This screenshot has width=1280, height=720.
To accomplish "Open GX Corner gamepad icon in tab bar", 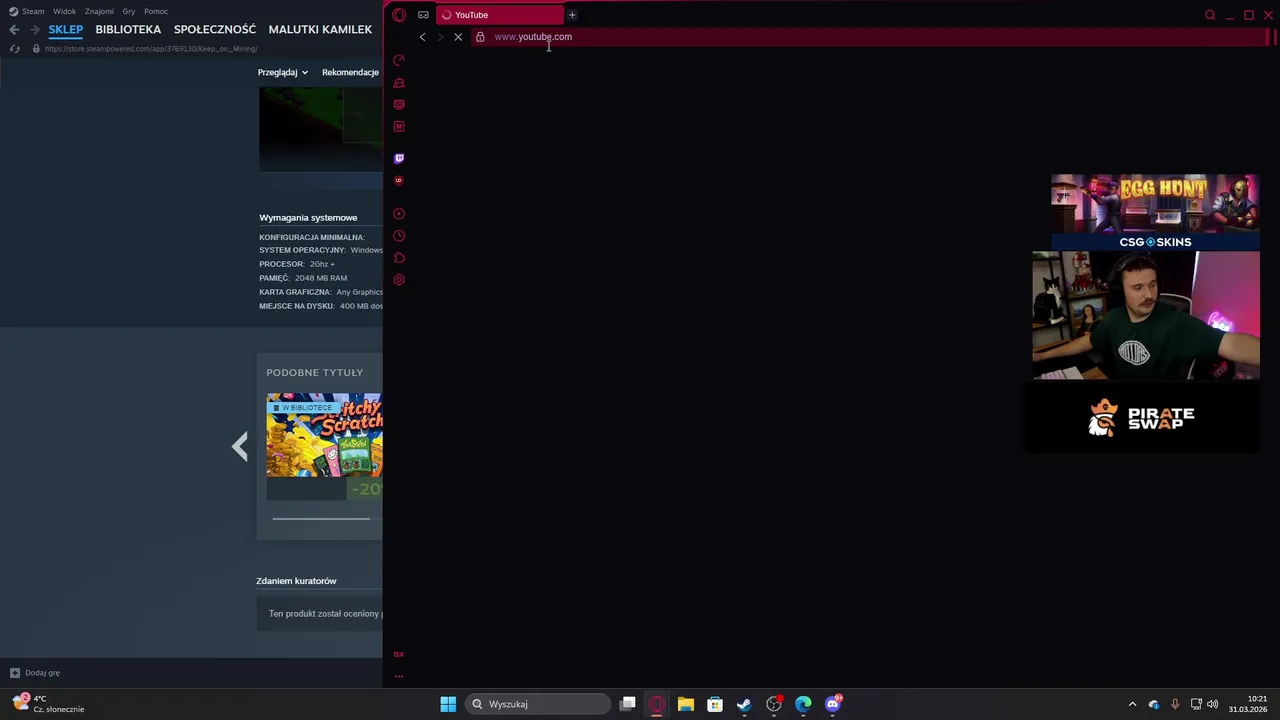I will tap(423, 15).
